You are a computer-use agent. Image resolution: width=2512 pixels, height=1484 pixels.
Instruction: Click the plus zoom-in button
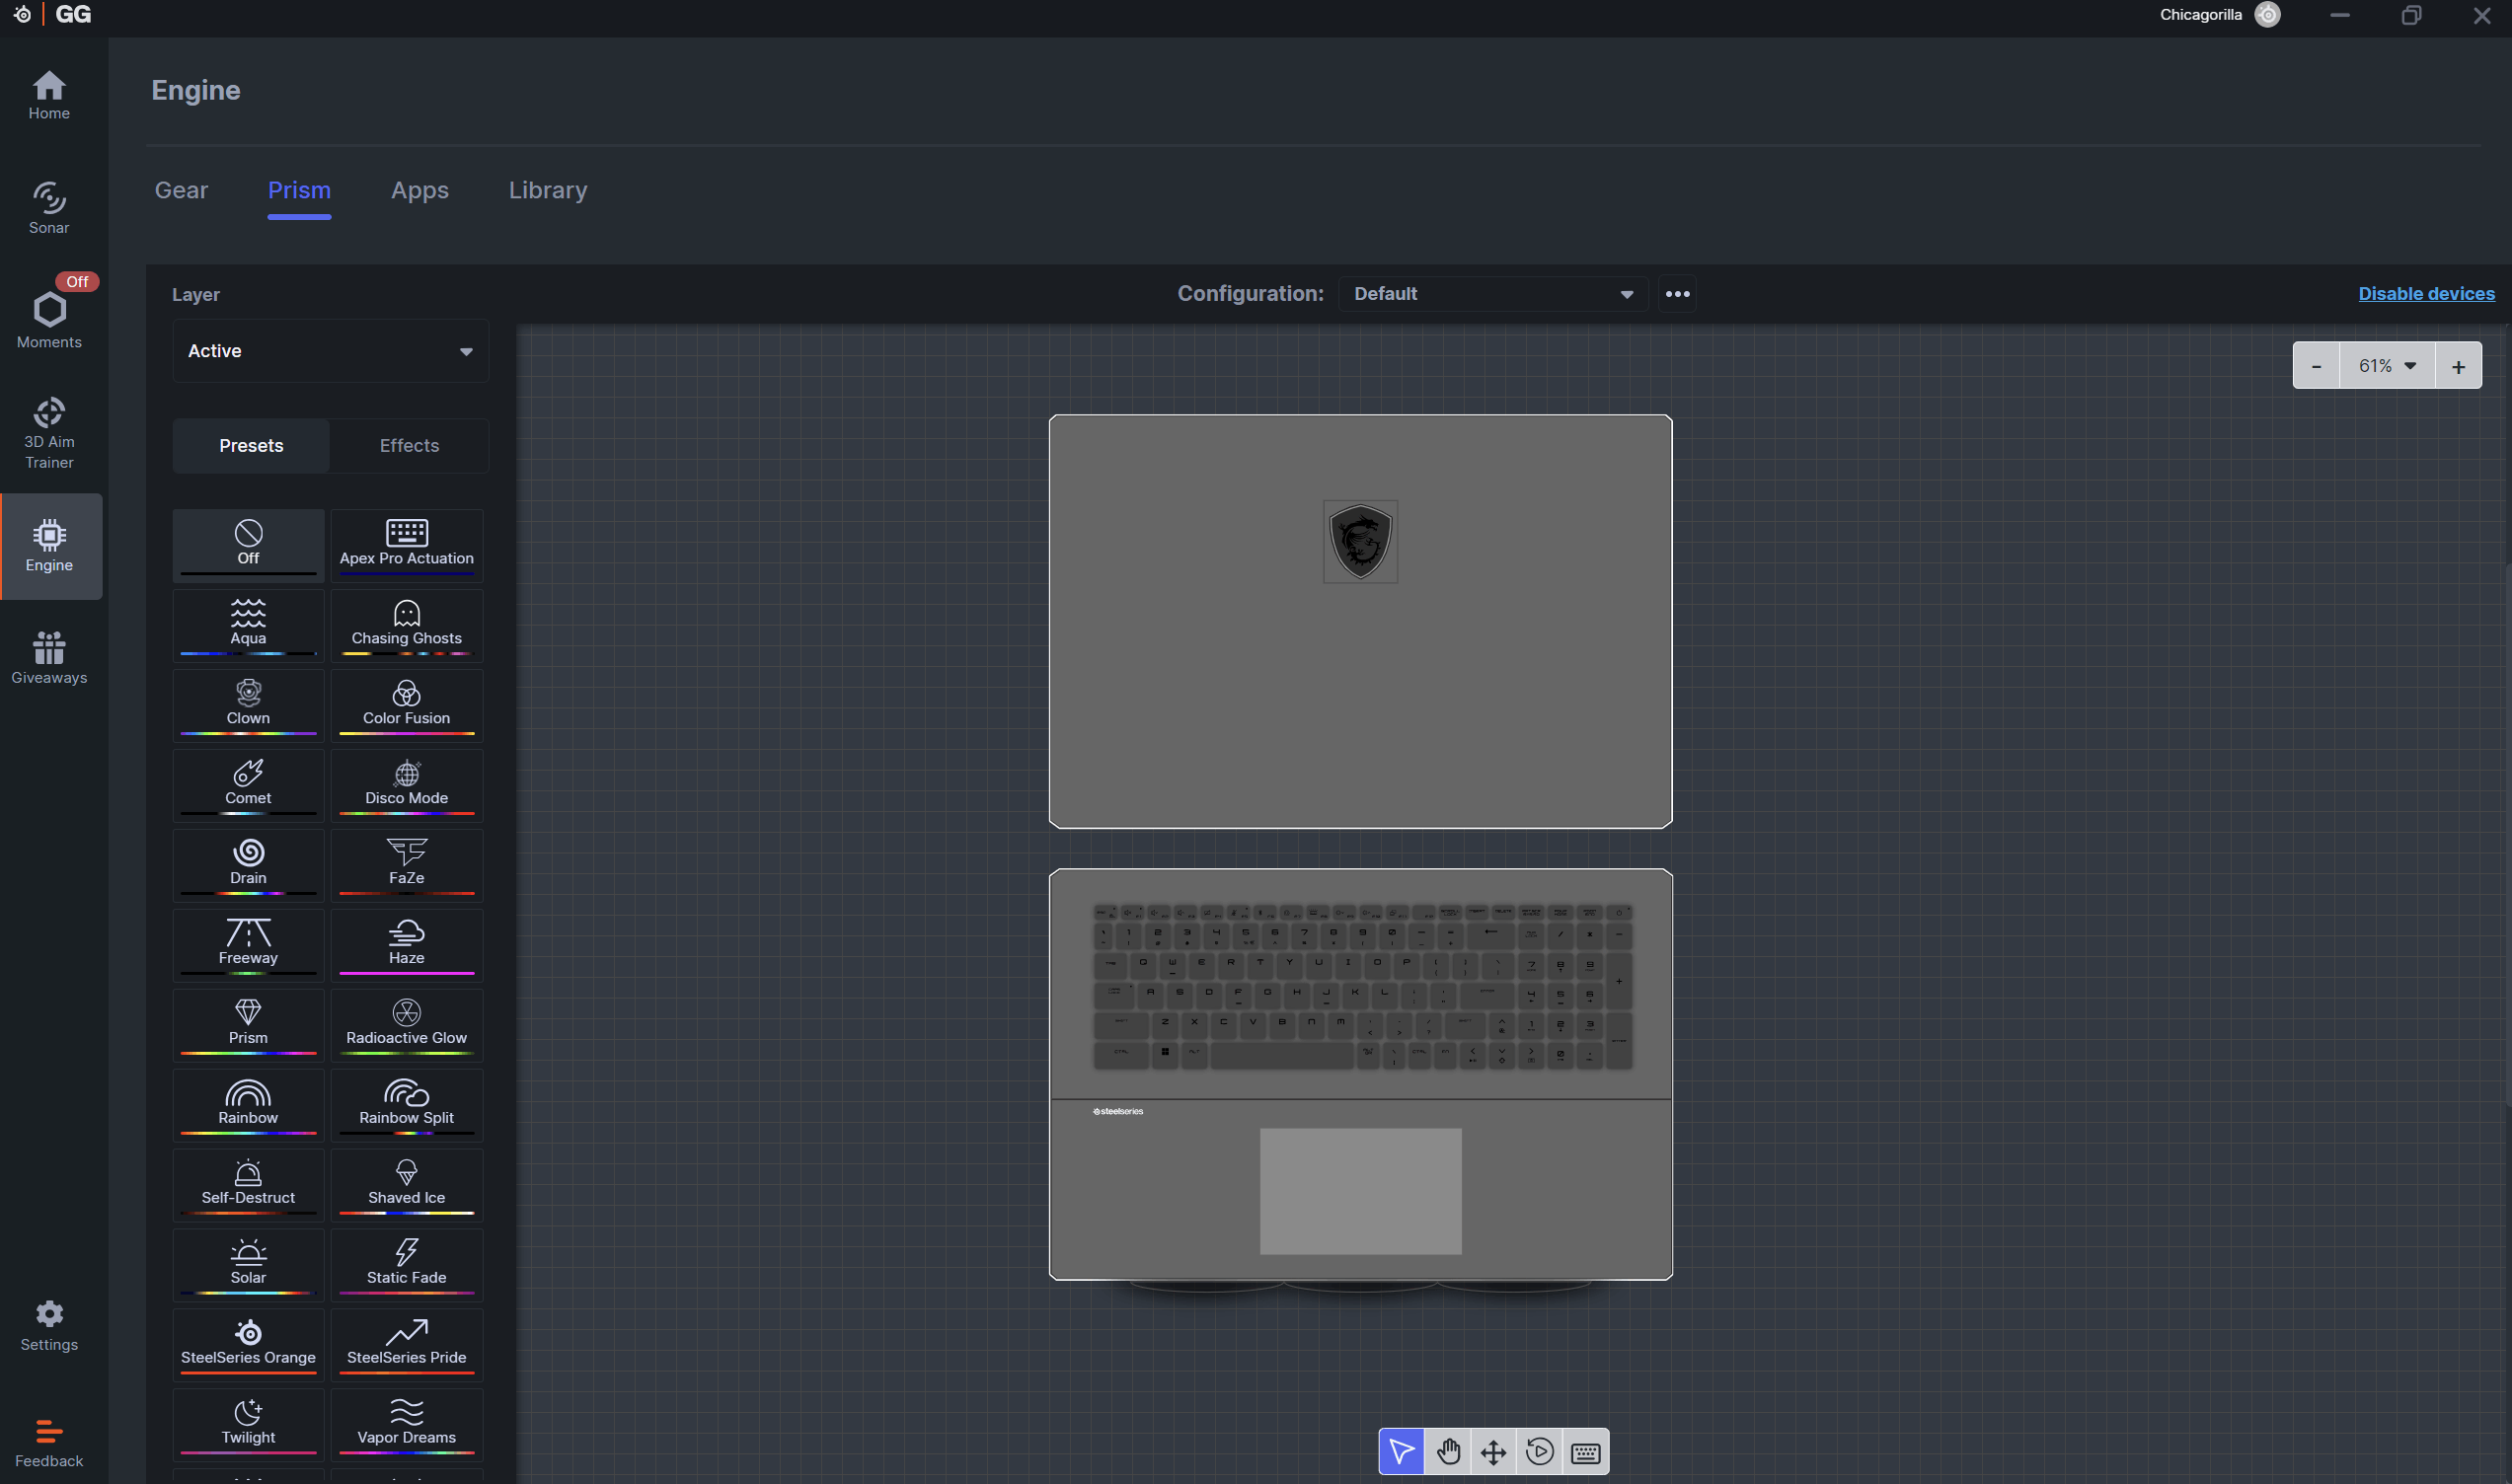point(2457,366)
